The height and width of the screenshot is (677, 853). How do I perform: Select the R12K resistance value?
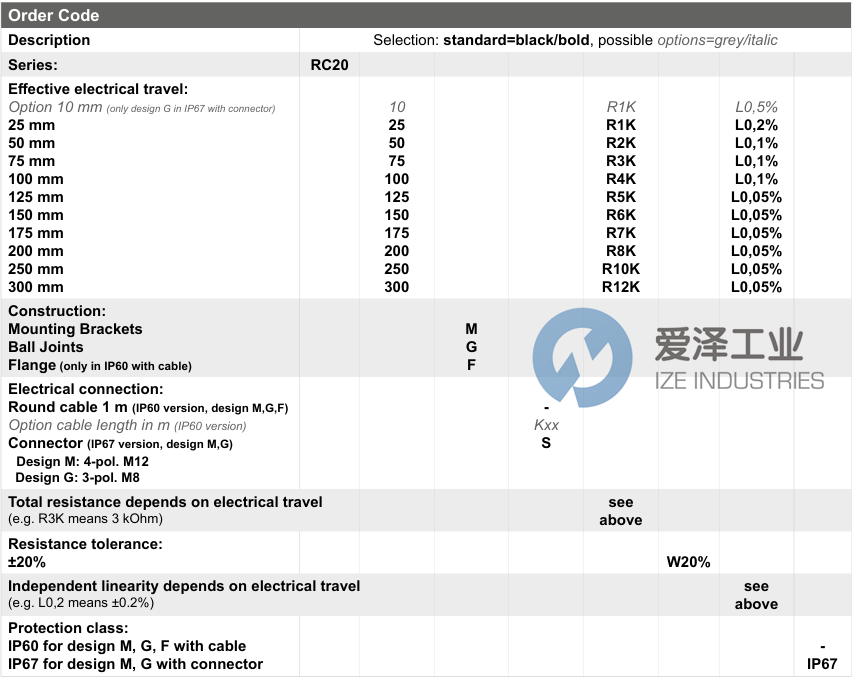pos(620,287)
